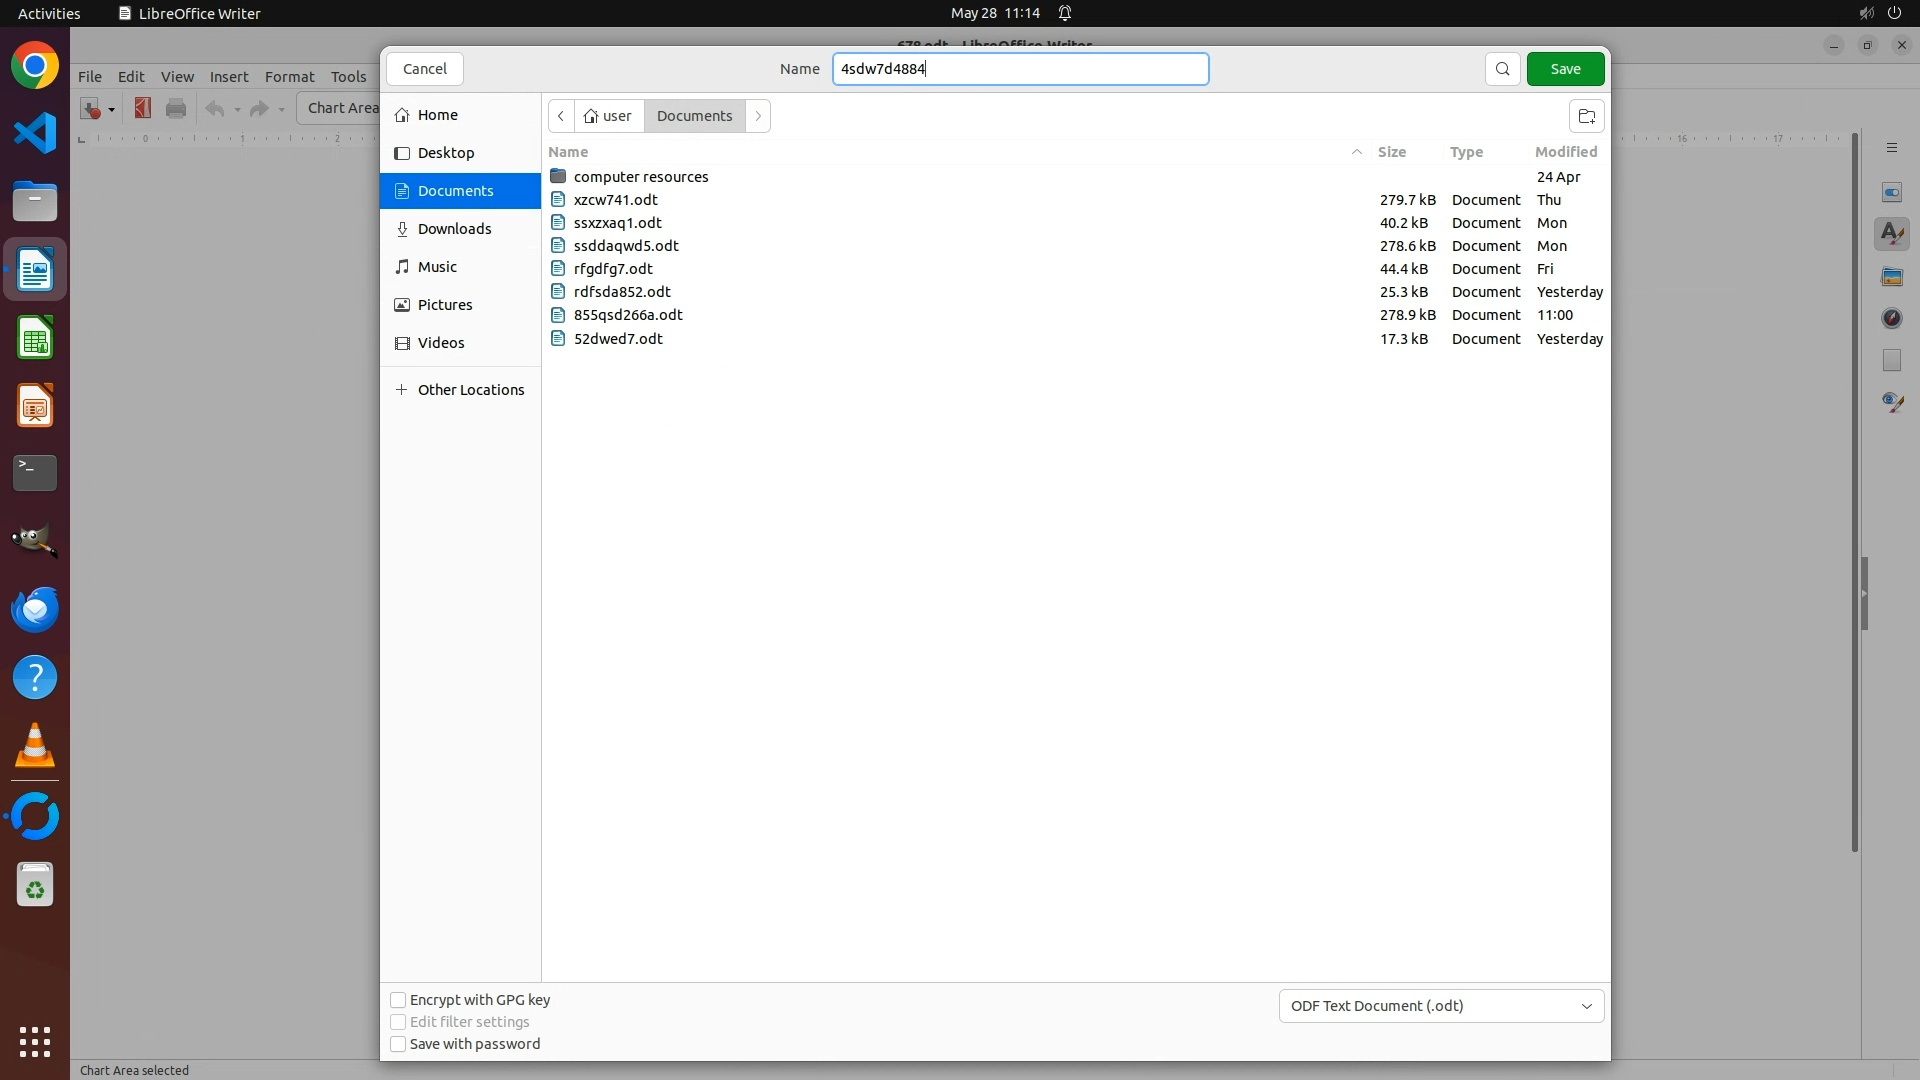Click the search icon in save dialog
The width and height of the screenshot is (1920, 1080).
[x=1502, y=69]
